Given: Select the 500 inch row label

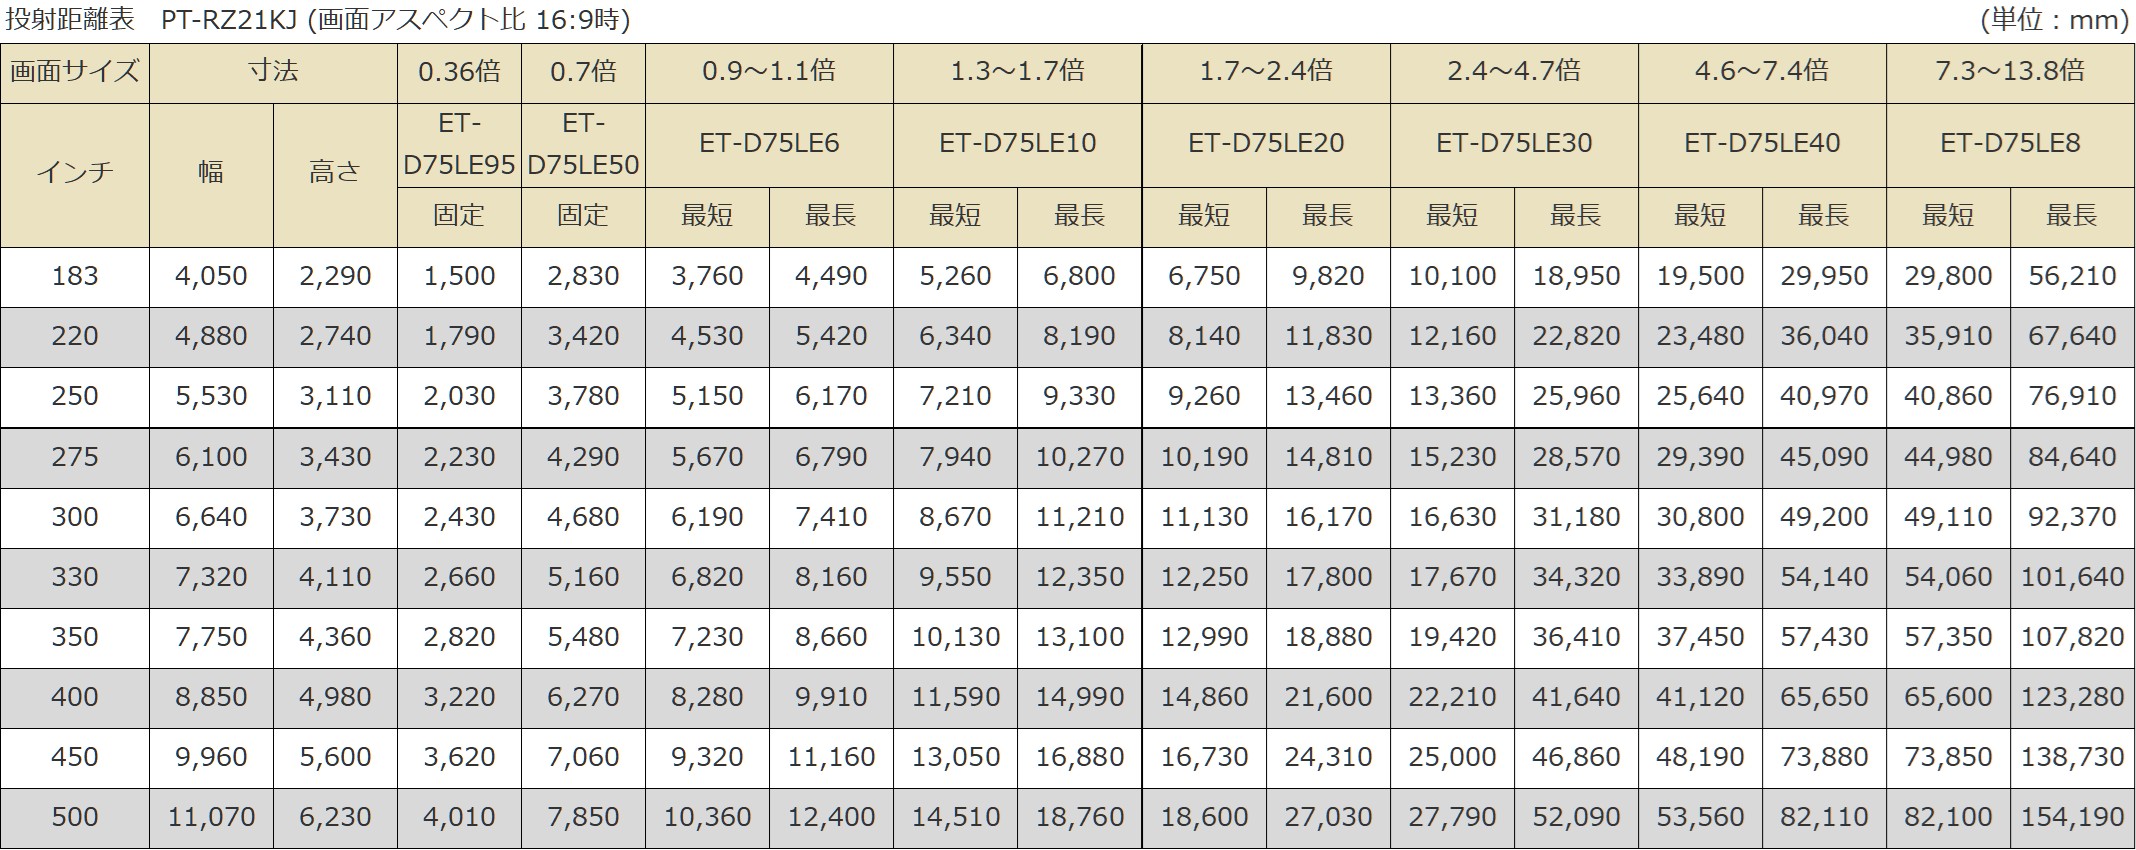Looking at the screenshot, I should (x=75, y=818).
